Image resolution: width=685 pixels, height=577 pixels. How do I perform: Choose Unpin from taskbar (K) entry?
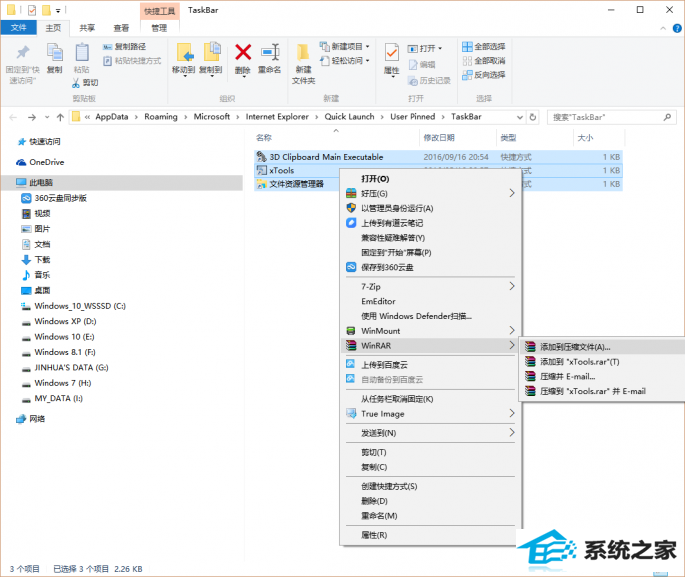[x=431, y=399]
